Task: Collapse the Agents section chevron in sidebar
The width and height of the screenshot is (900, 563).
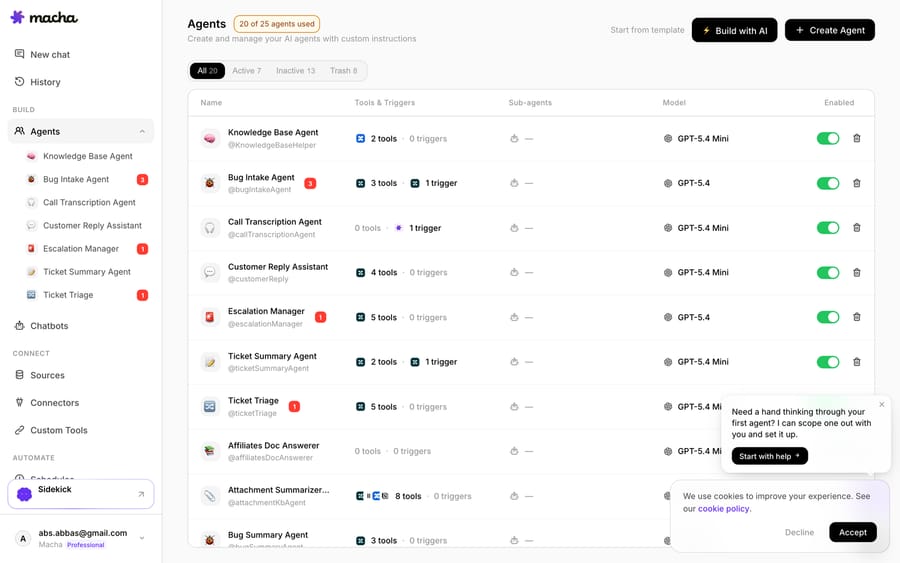Action: pyautogui.click(x=142, y=131)
